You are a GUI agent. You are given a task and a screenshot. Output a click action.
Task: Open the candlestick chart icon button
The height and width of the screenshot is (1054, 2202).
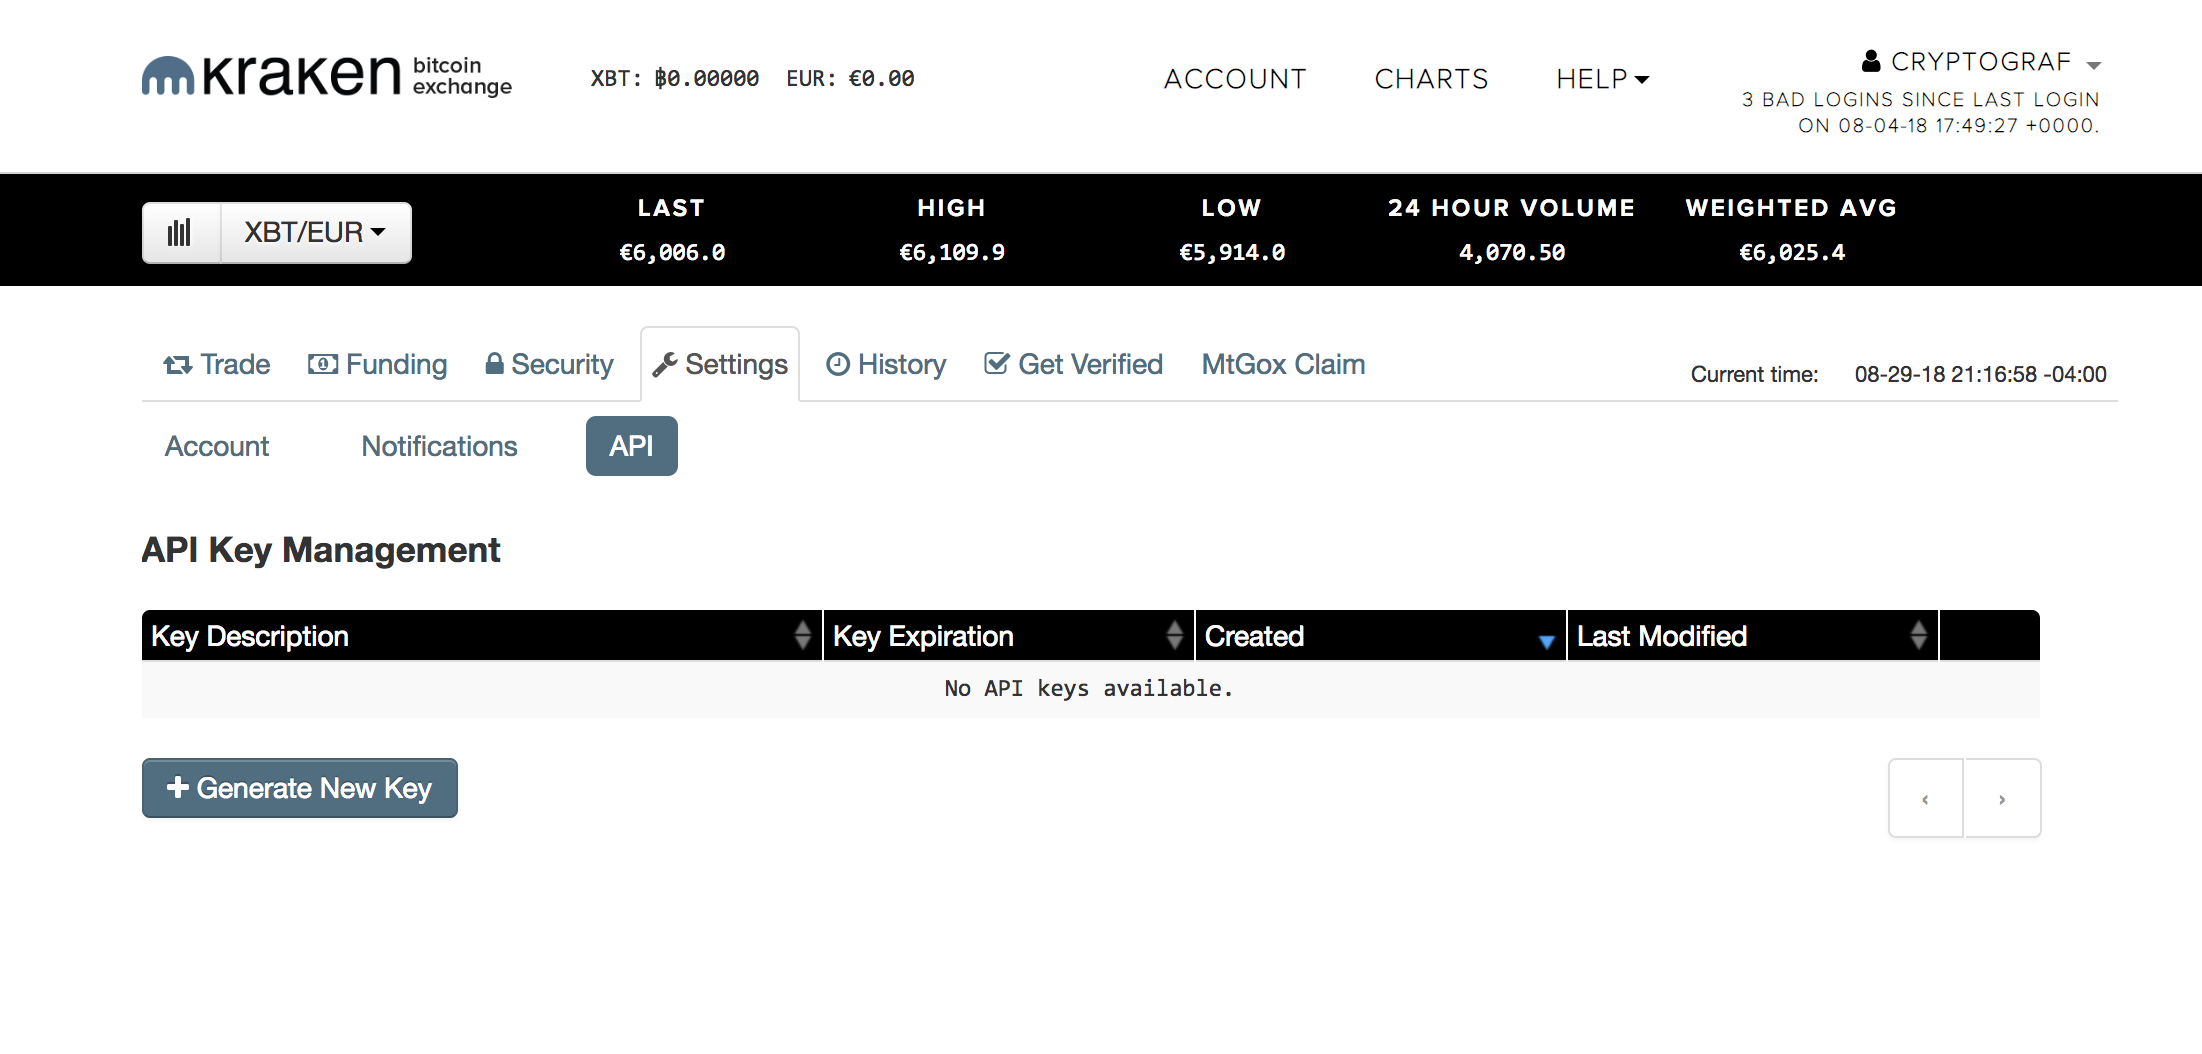[181, 233]
